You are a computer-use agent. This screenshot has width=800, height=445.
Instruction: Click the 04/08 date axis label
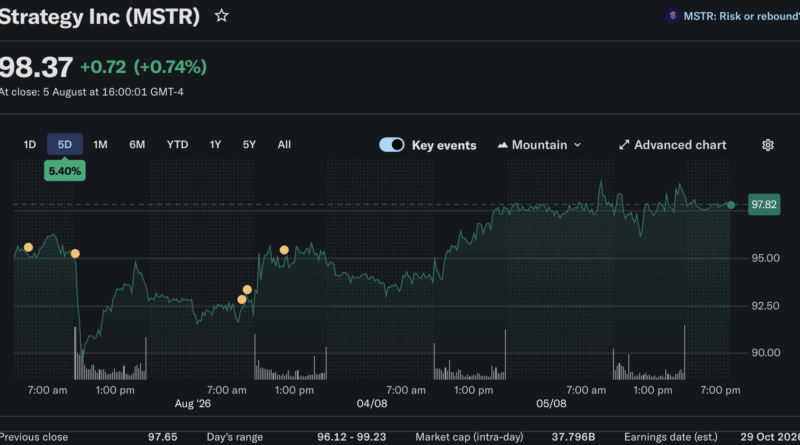click(x=372, y=404)
